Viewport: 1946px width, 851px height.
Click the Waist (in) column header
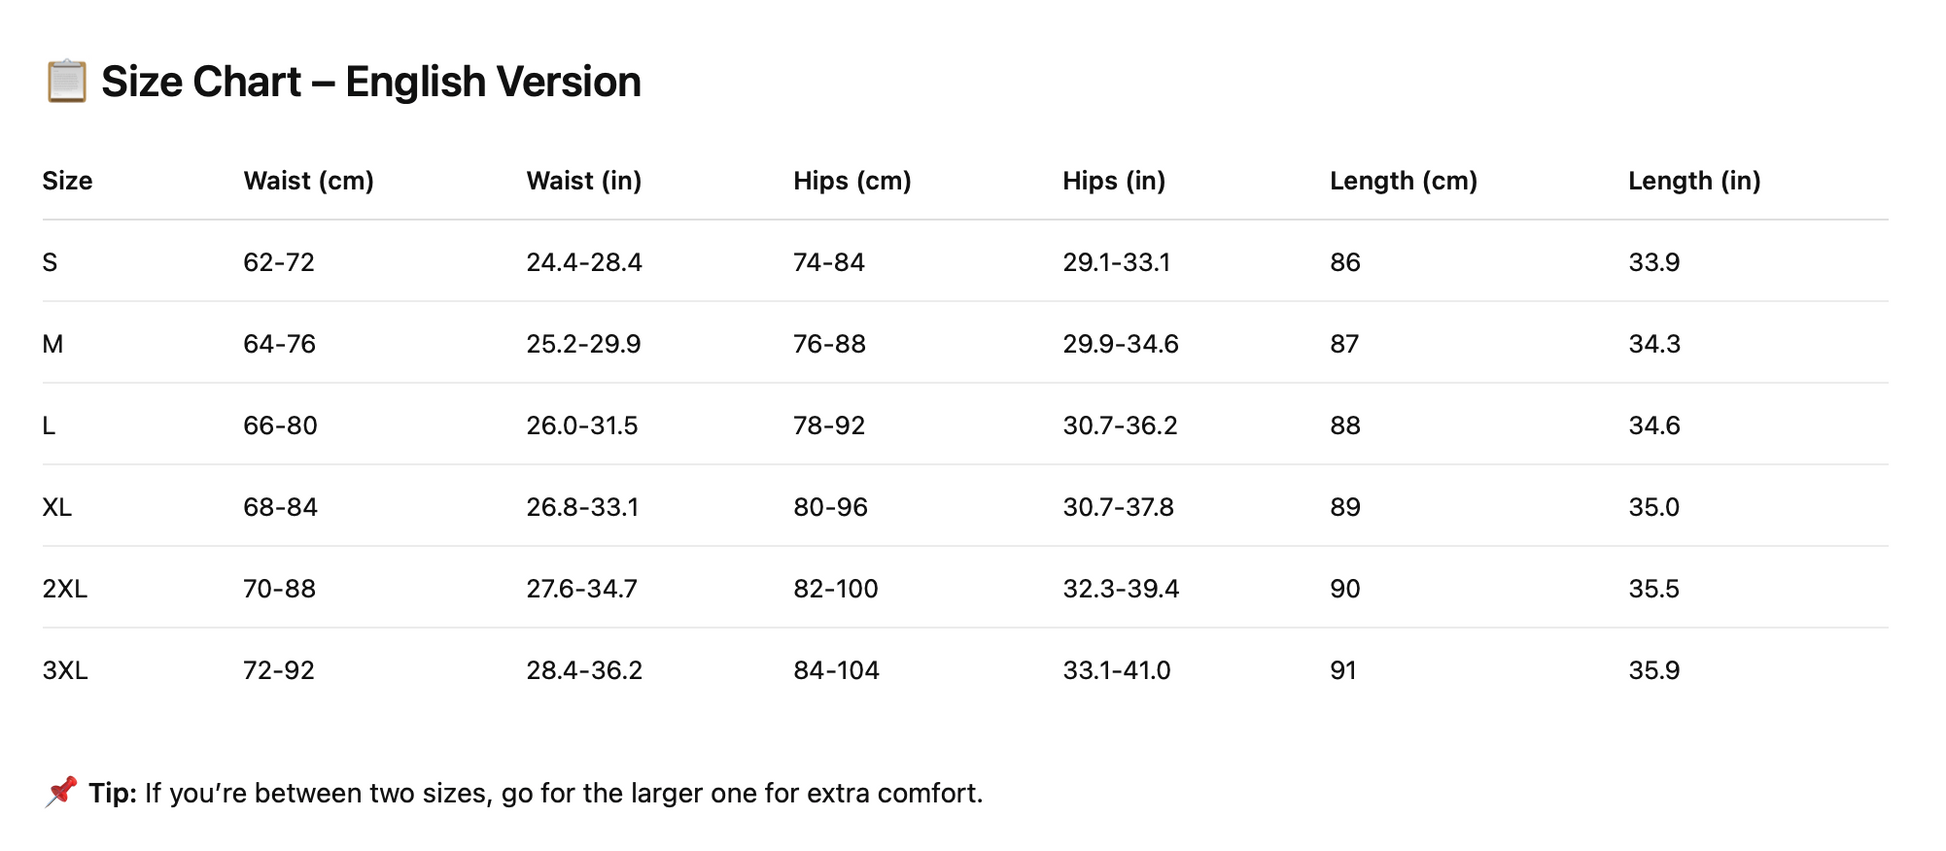pos(584,181)
